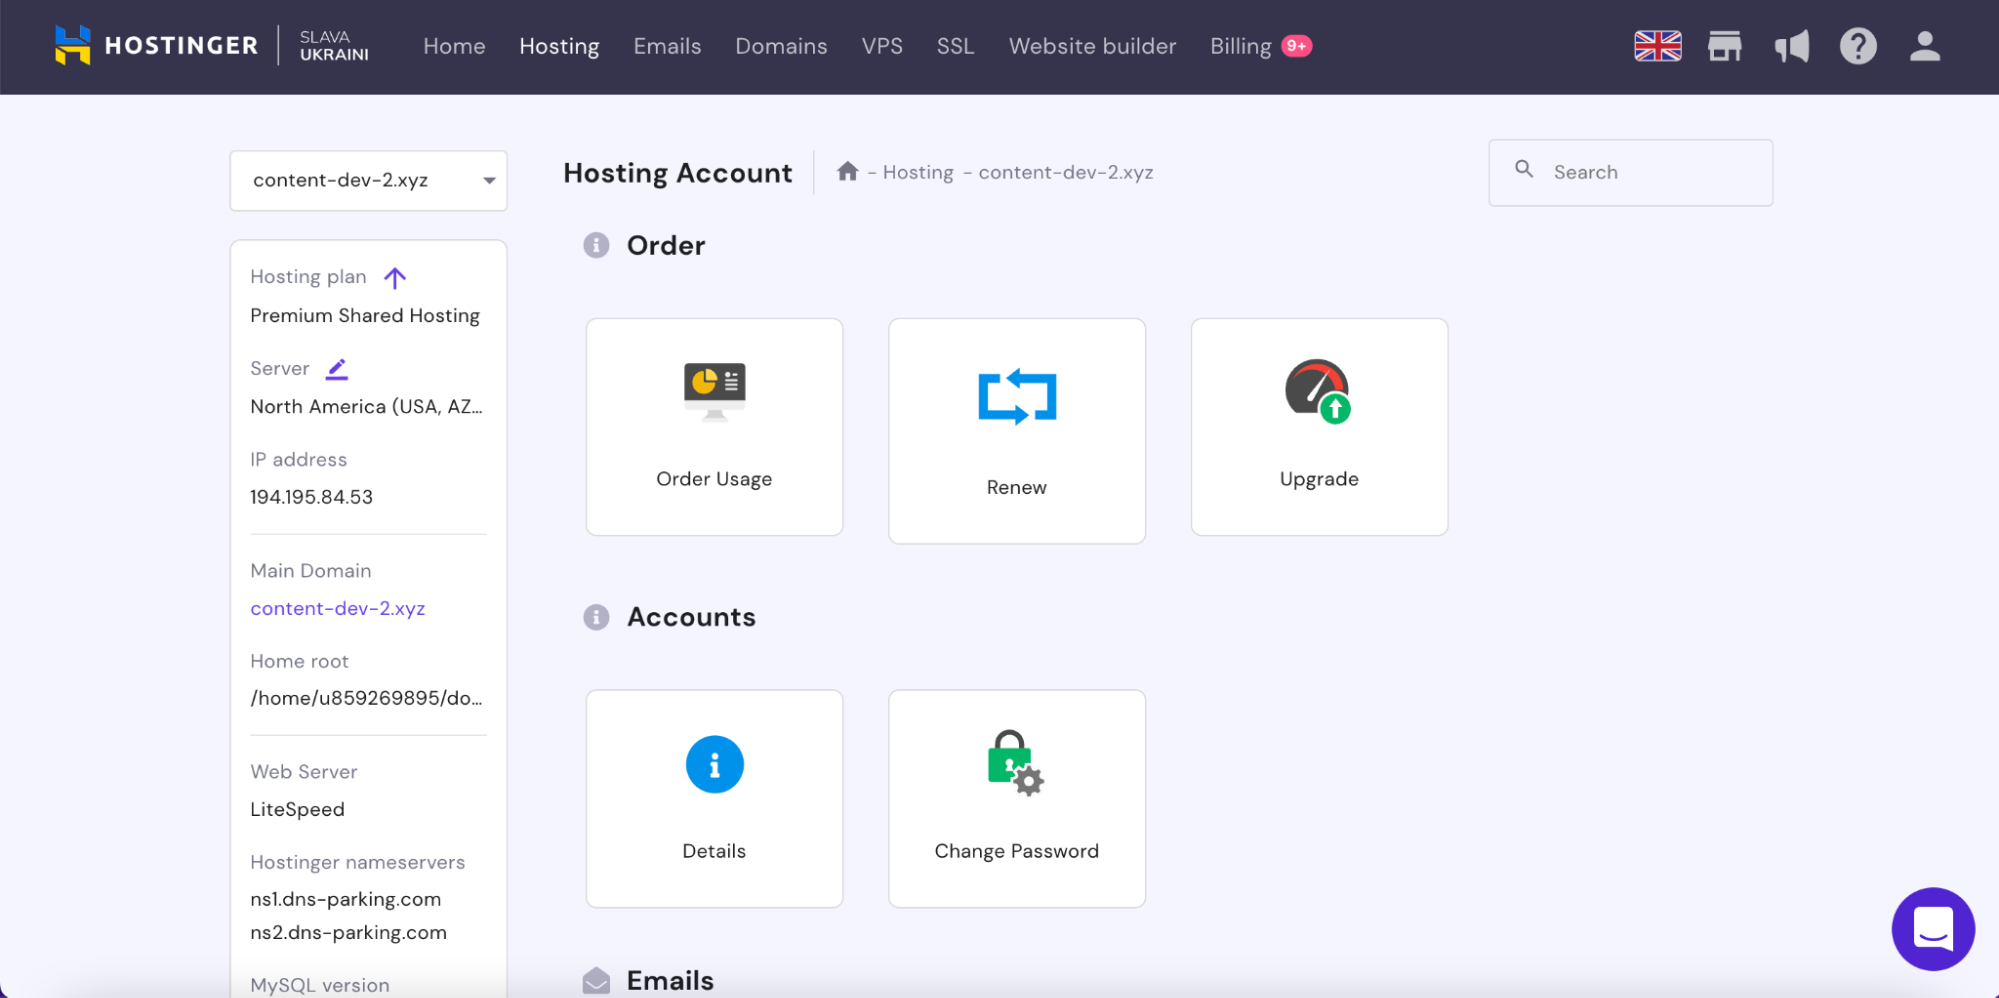The image size is (1999, 998).
Task: Open the user profile account icon
Action: (1923, 45)
